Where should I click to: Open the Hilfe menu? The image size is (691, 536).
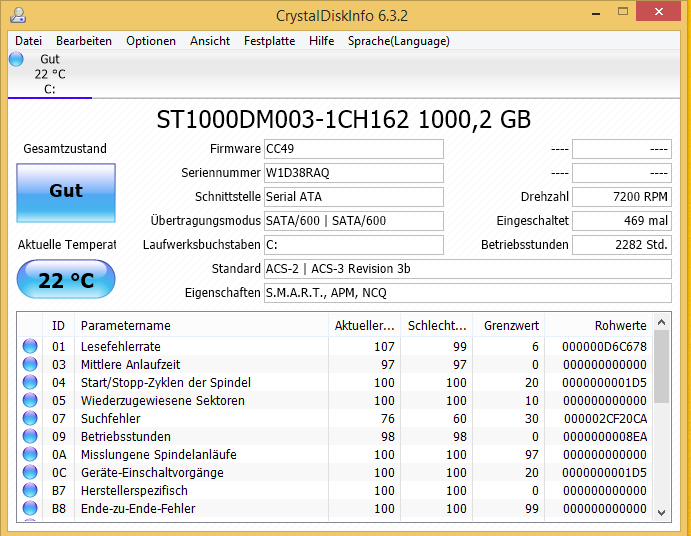pyautogui.click(x=321, y=41)
